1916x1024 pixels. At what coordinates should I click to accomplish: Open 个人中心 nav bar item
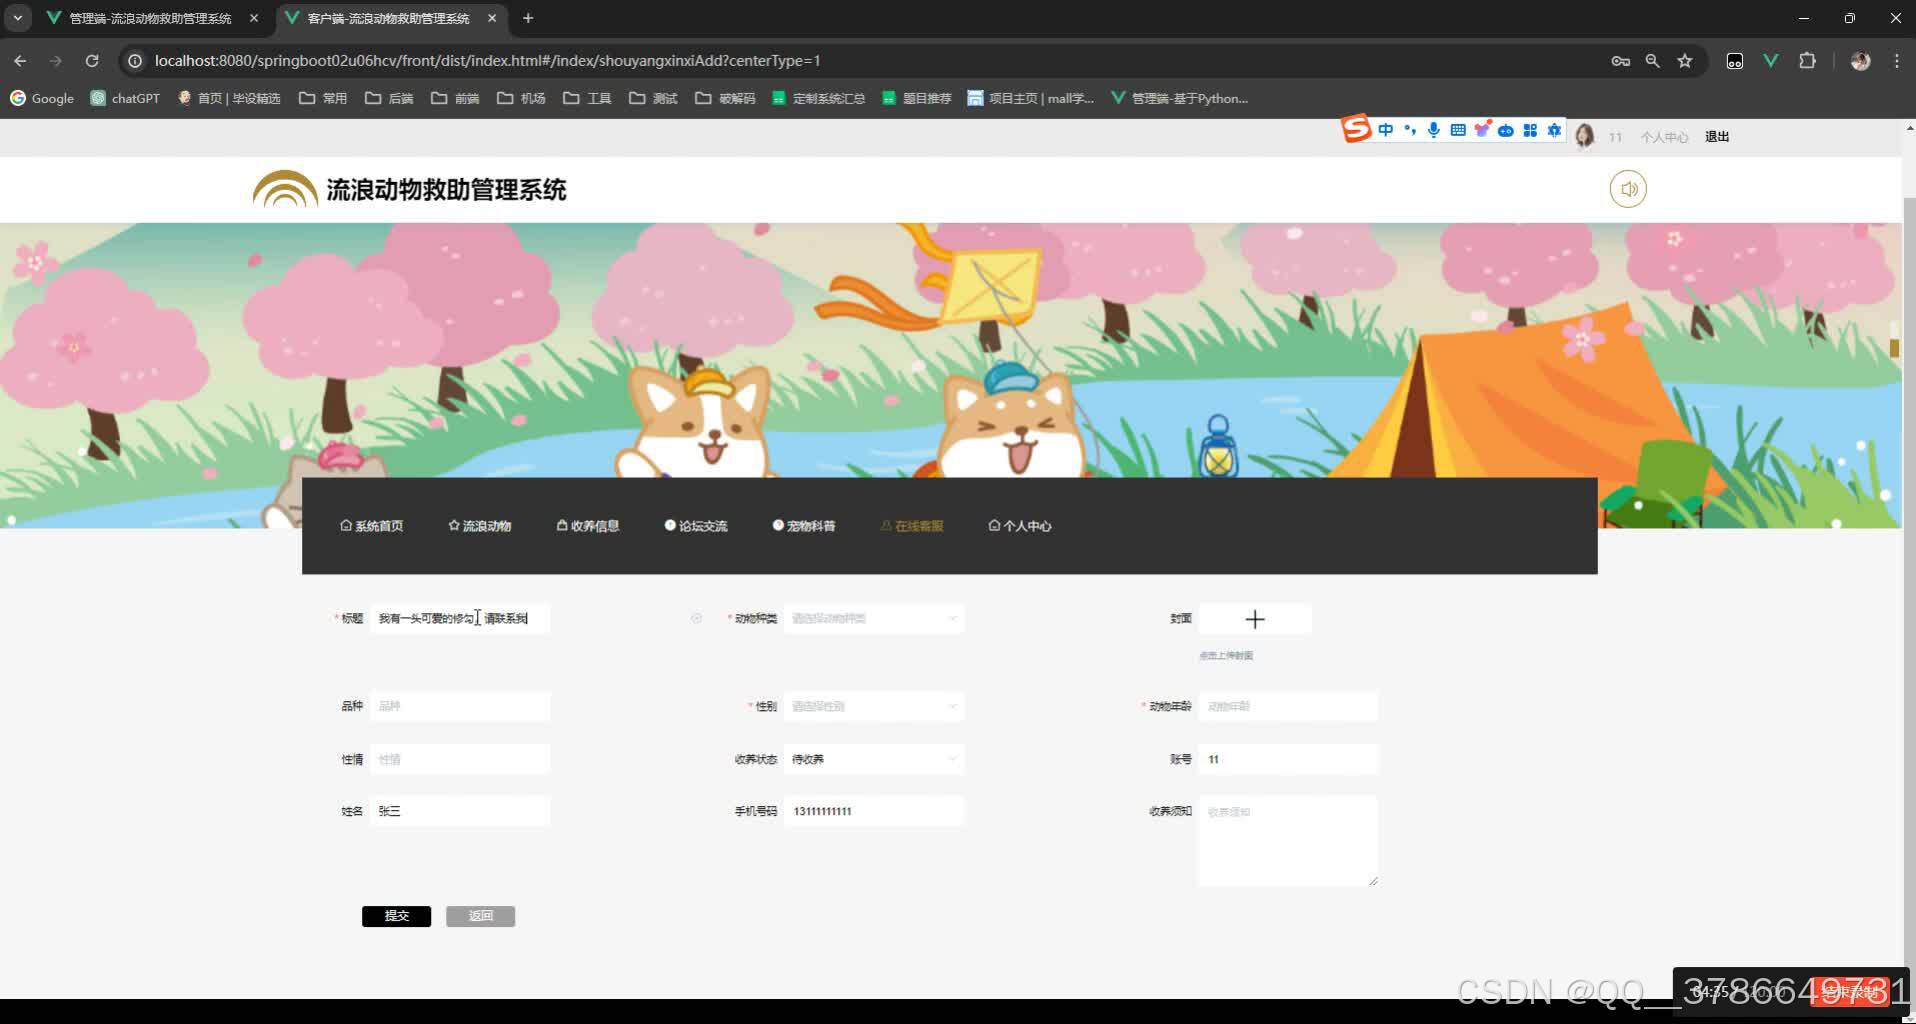click(x=1020, y=526)
